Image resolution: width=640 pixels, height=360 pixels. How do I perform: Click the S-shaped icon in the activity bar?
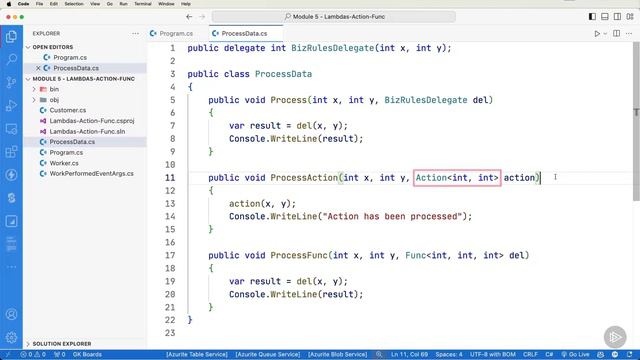(x=11, y=198)
